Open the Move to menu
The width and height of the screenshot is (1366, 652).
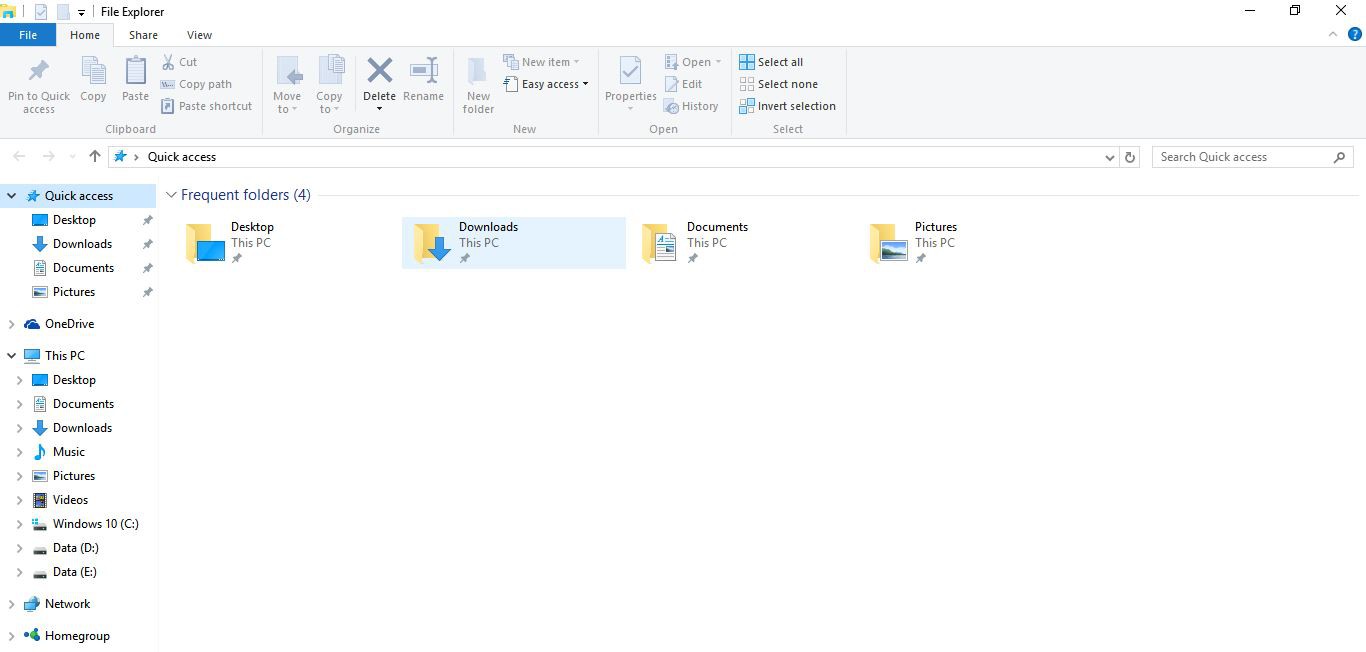tap(287, 85)
